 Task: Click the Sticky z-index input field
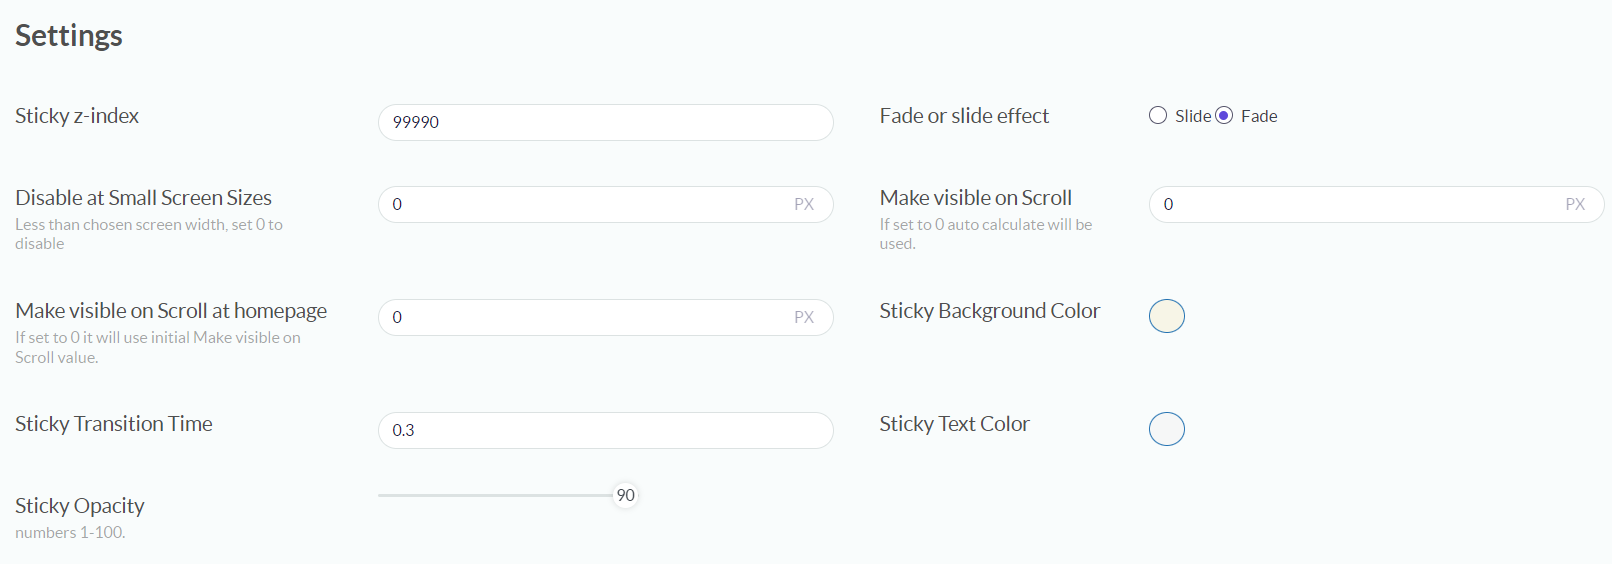(x=605, y=122)
